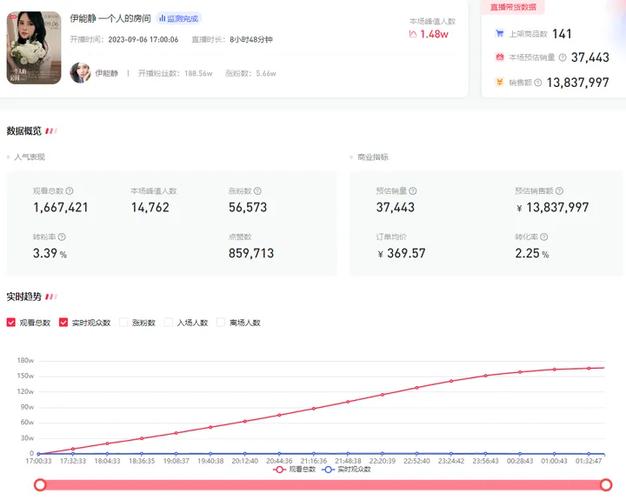Click the help icon beside 观看总数
The width and height of the screenshot is (626, 500).
click(69, 190)
